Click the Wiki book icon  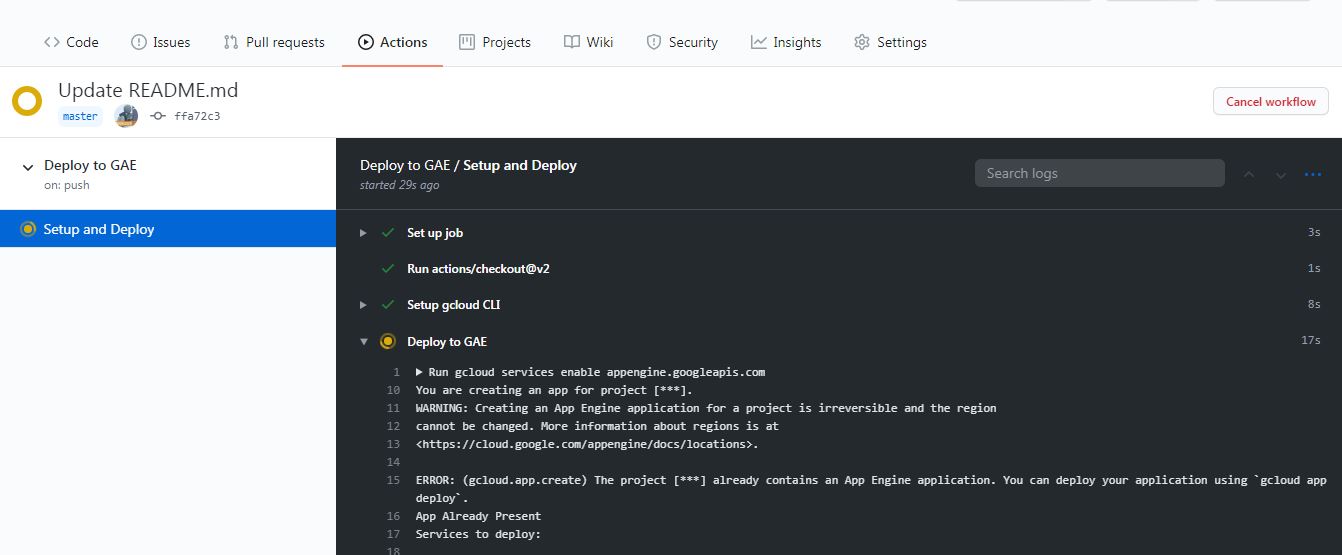point(571,42)
